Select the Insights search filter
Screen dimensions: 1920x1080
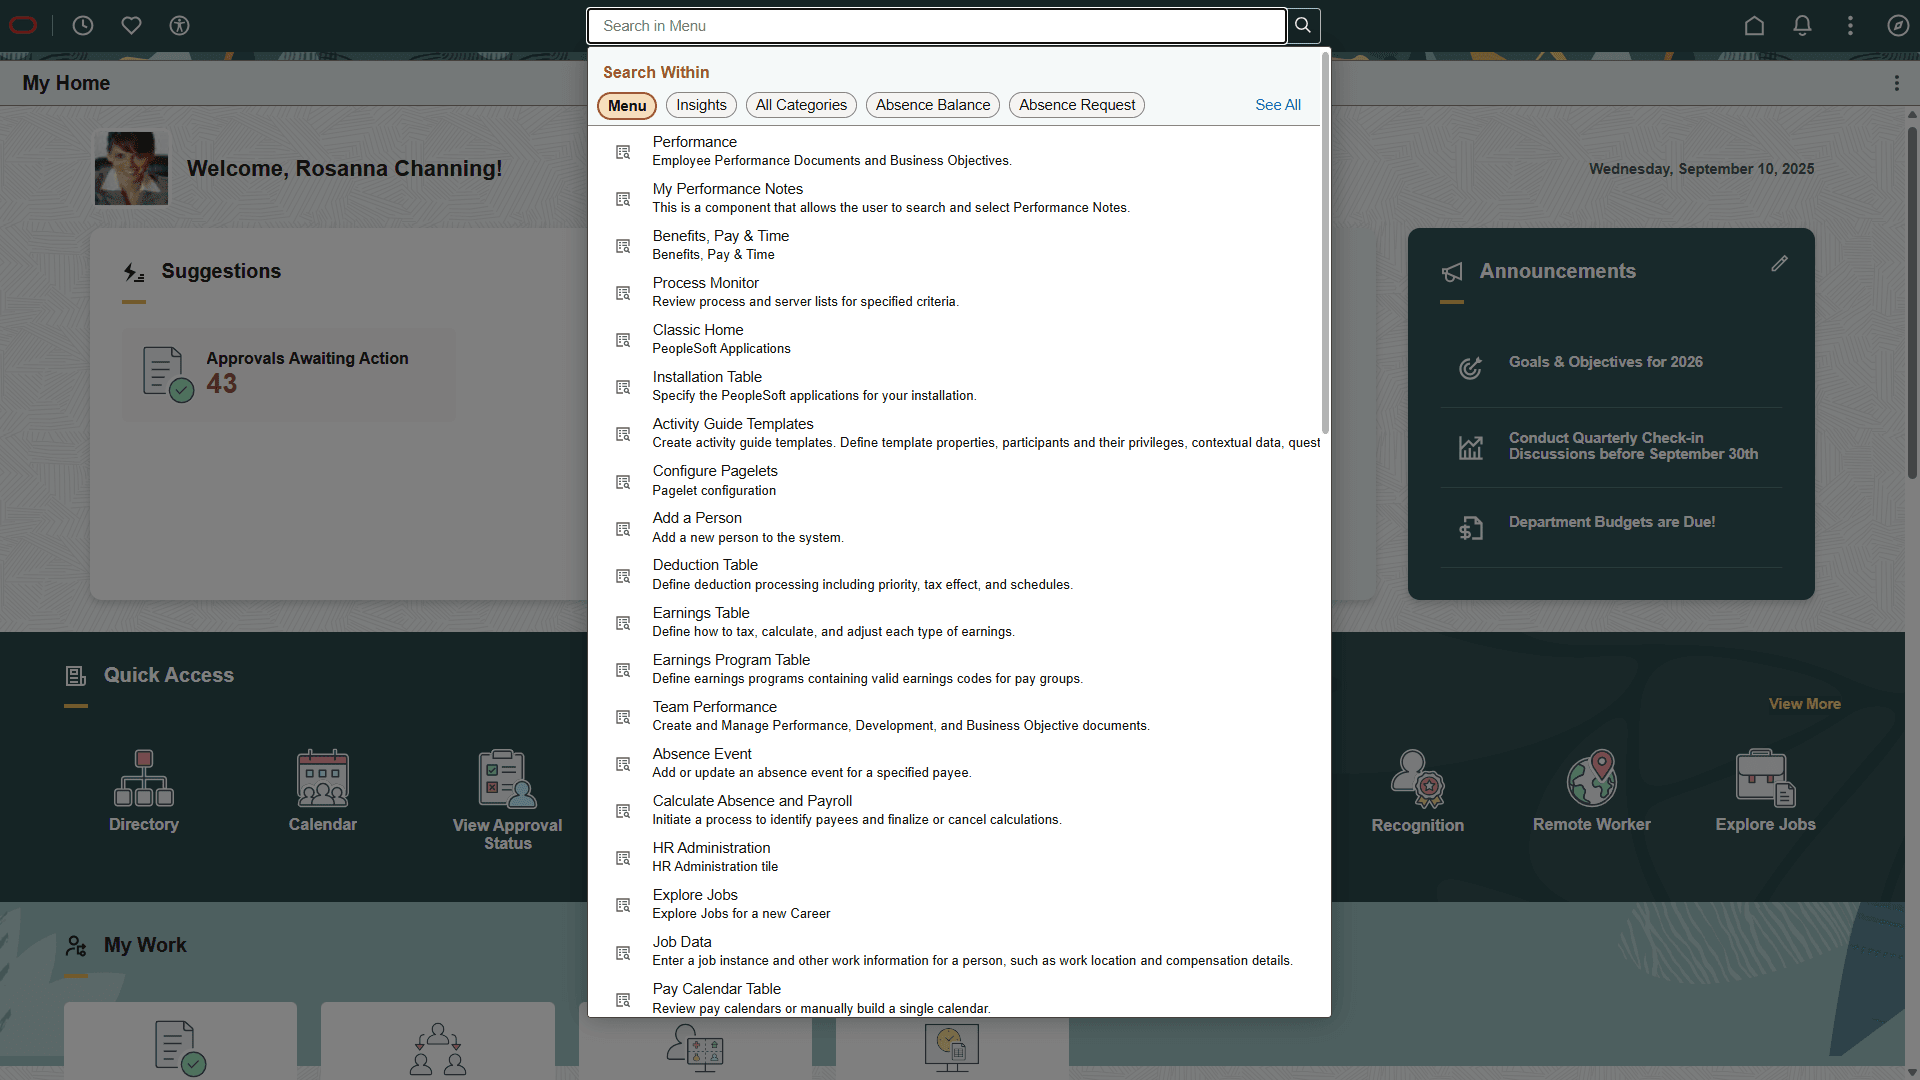point(701,105)
